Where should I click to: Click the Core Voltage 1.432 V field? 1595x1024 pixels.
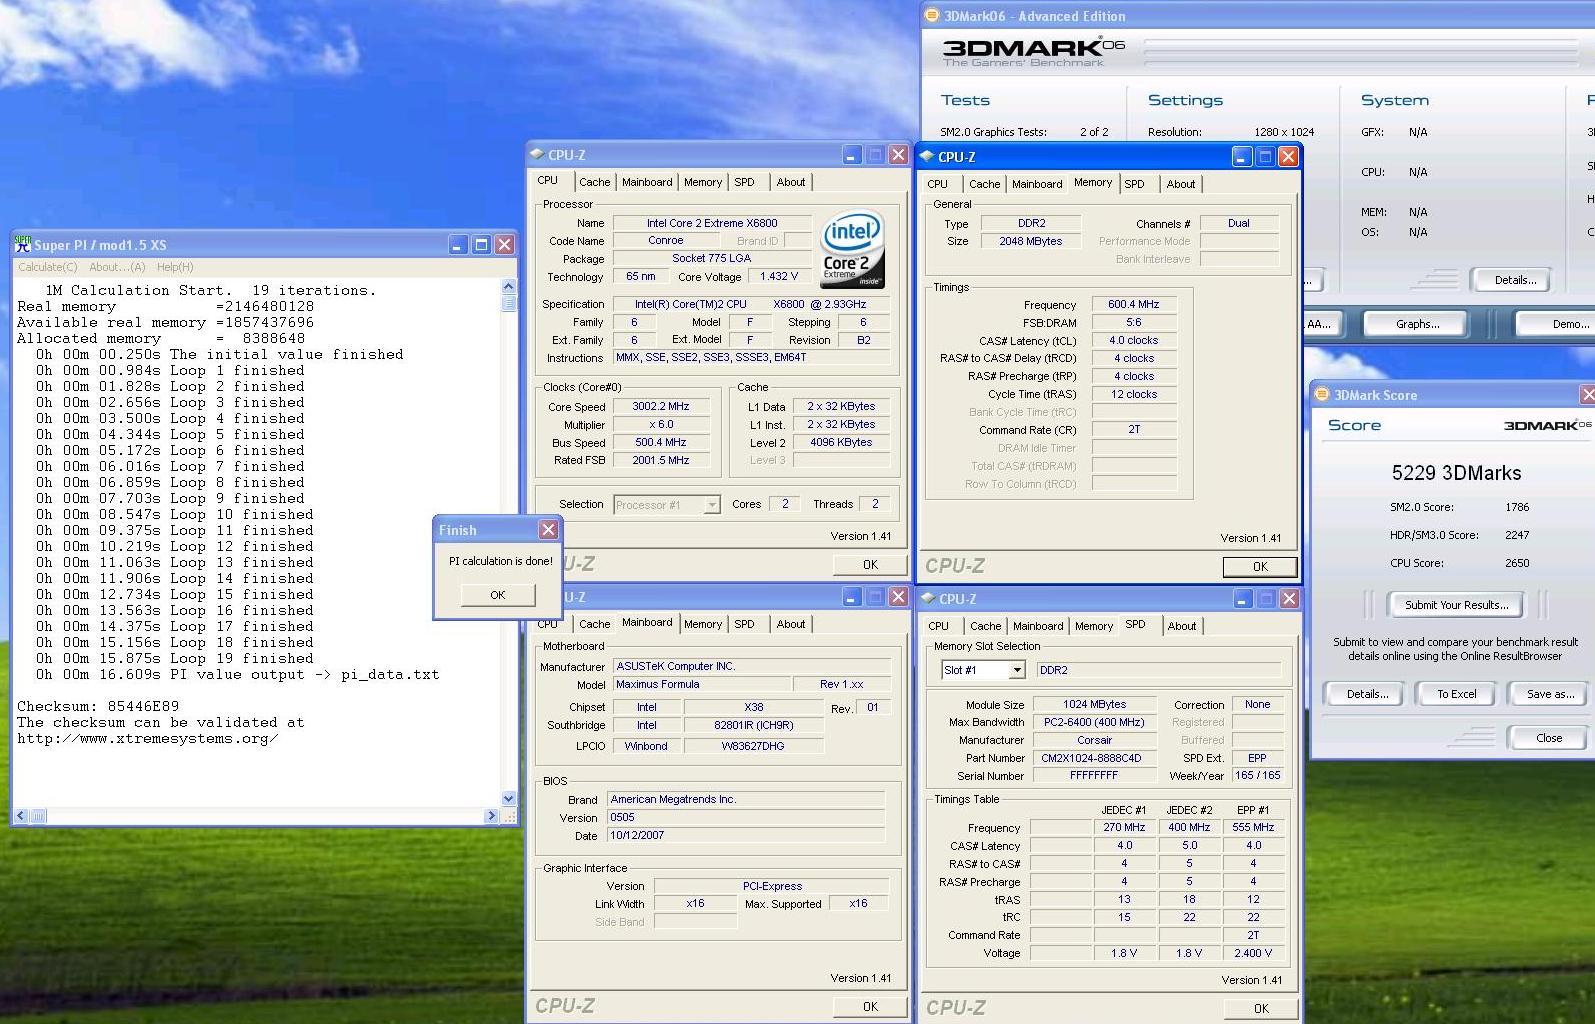(778, 277)
